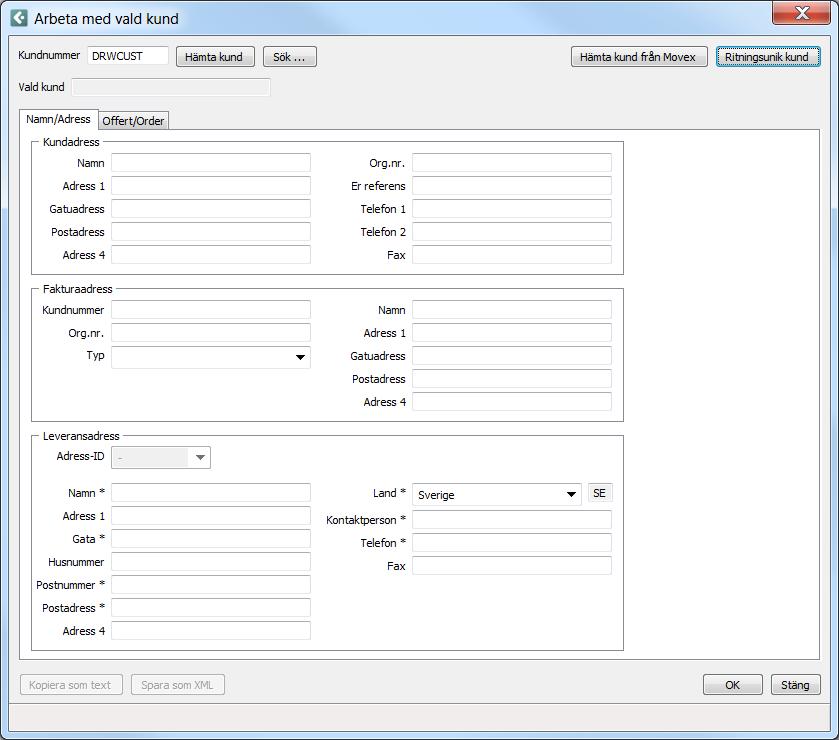
Task: Click the Vald kund field
Action: coord(171,87)
